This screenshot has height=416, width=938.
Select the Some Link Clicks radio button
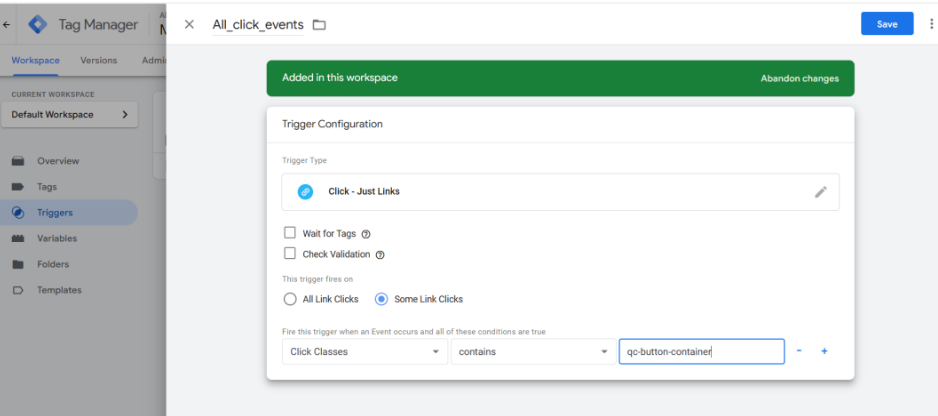(x=381, y=299)
